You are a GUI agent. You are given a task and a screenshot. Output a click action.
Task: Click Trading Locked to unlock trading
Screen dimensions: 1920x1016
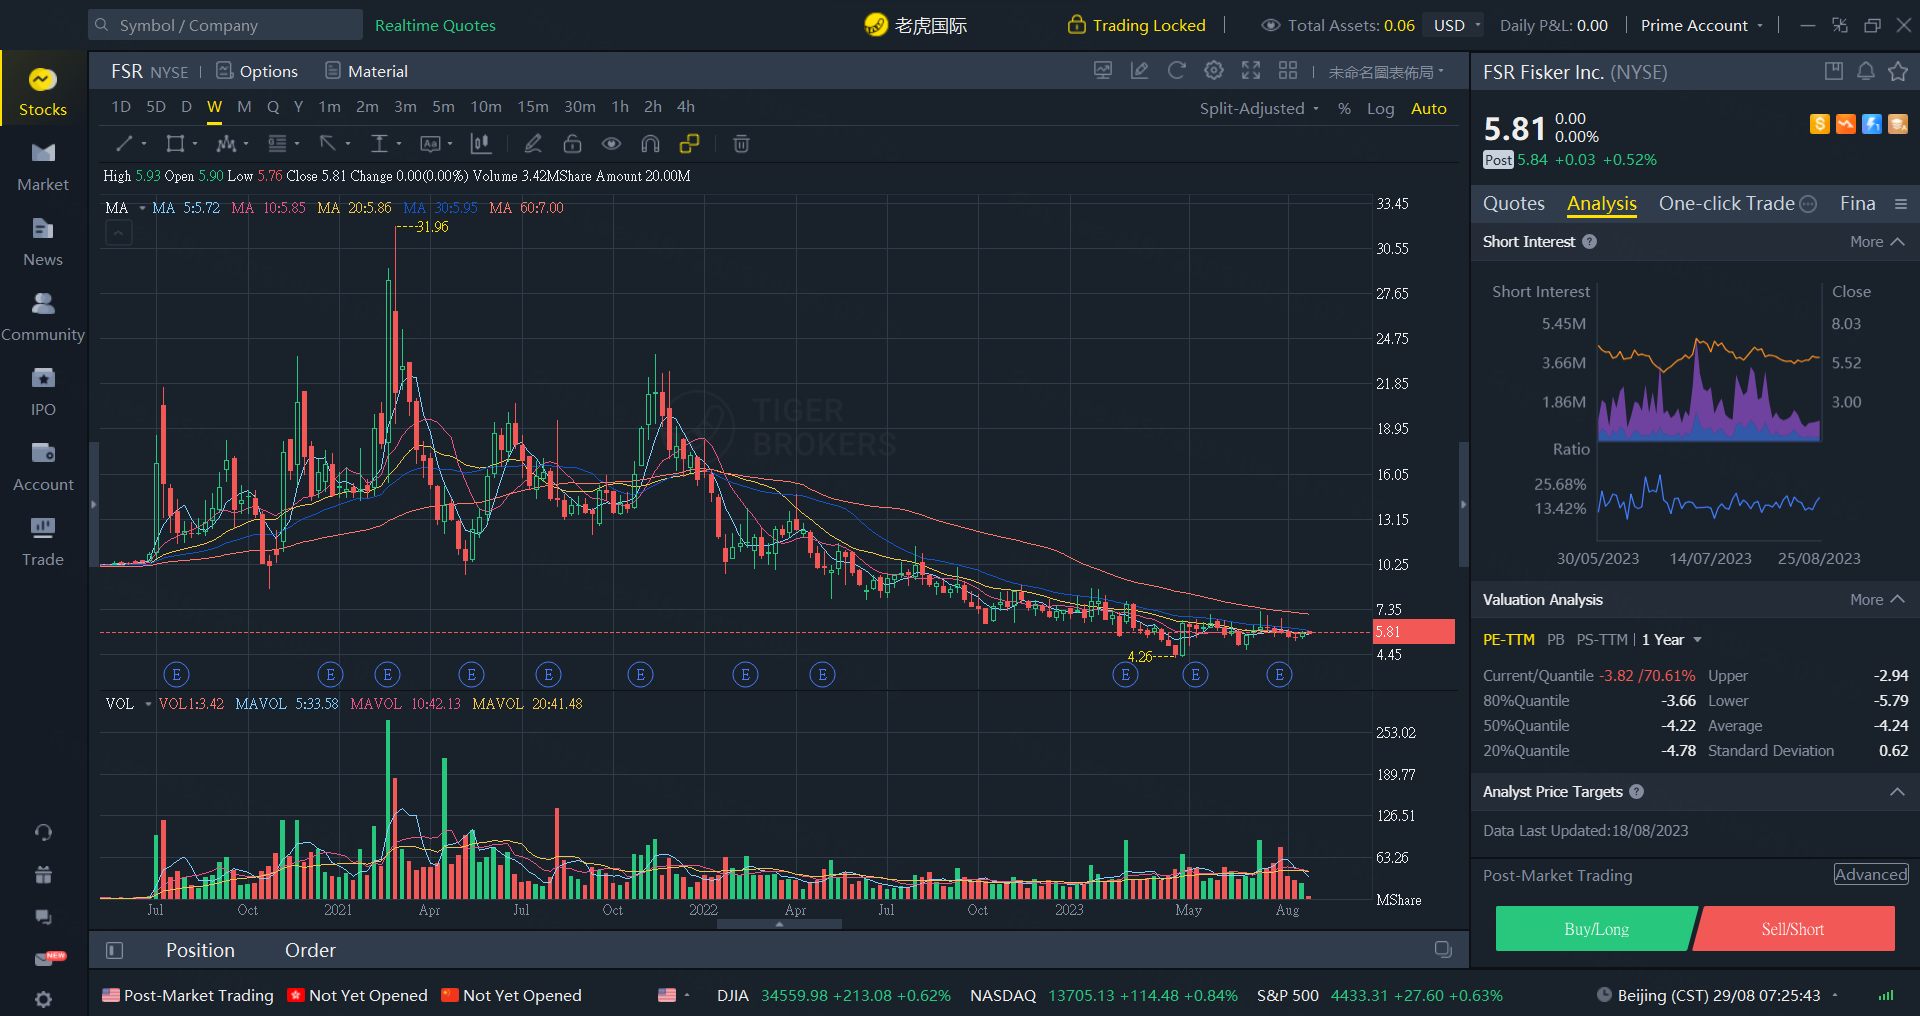pos(1137,25)
